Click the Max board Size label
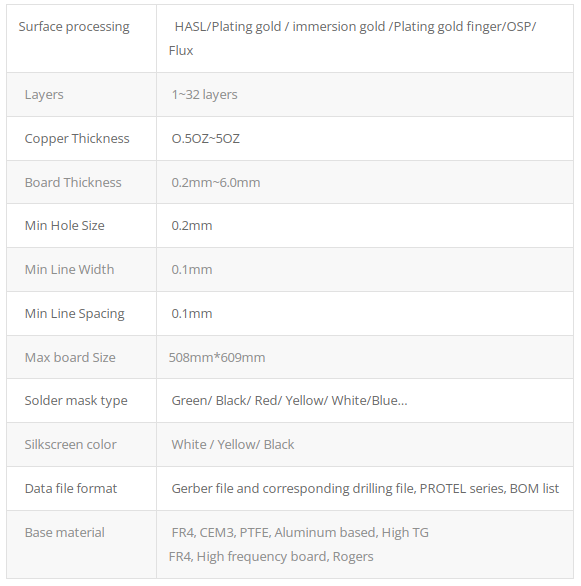This screenshot has width=581, height=586. tap(70, 357)
